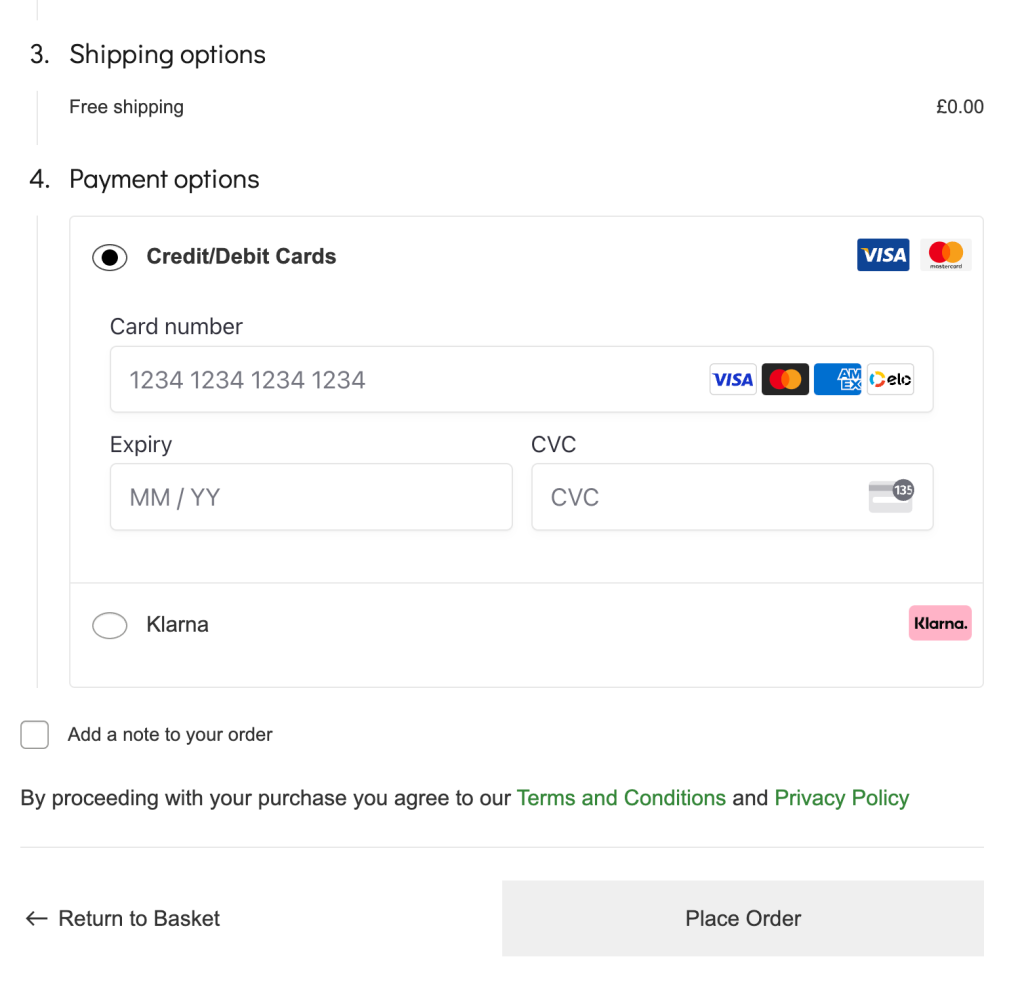Click the Mastercard icon inside card number field
Image resolution: width=1024 pixels, height=993 pixels.
(785, 379)
